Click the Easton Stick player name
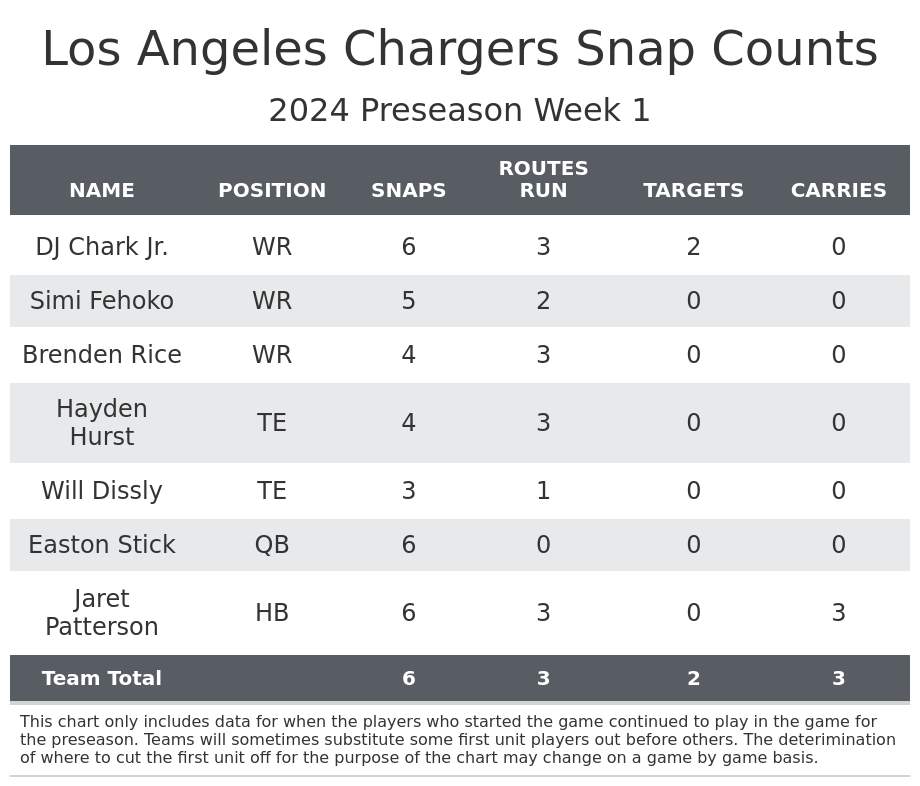This screenshot has height=786, width=920. 102,545
